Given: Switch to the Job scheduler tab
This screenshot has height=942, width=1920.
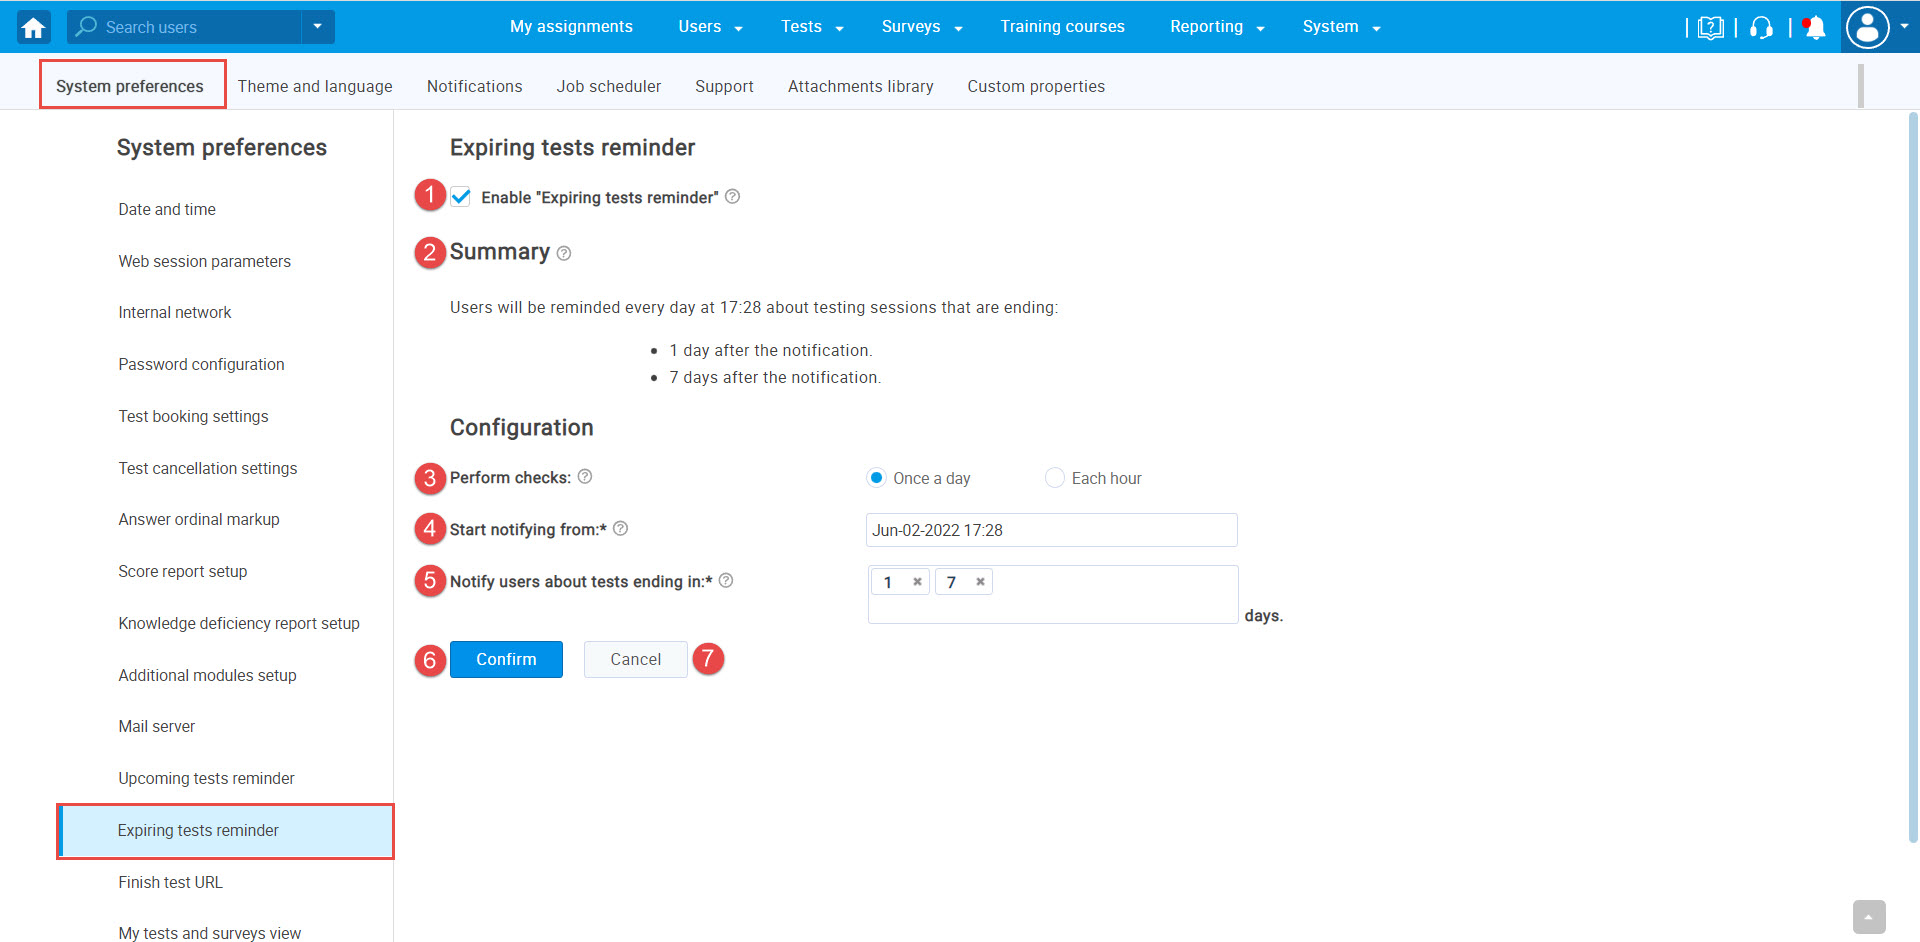Looking at the screenshot, I should (x=608, y=86).
